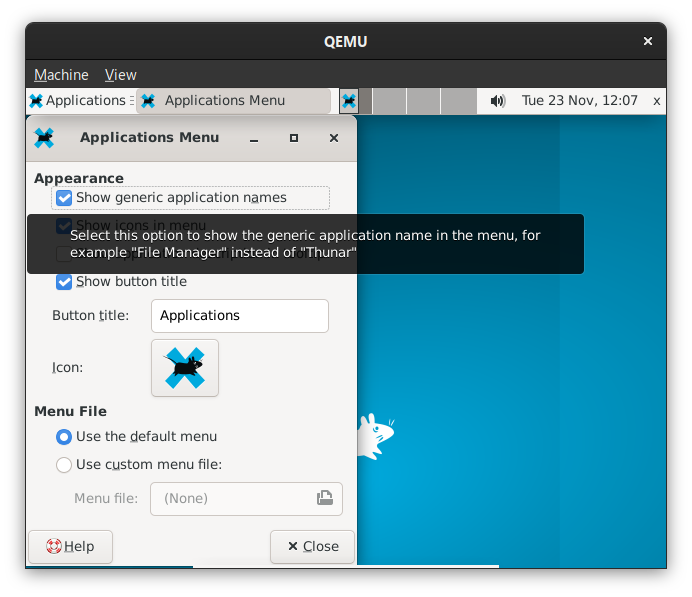This screenshot has width=692, height=597.
Task: Select Applications Menu taskbar window button
Action: [233, 101]
